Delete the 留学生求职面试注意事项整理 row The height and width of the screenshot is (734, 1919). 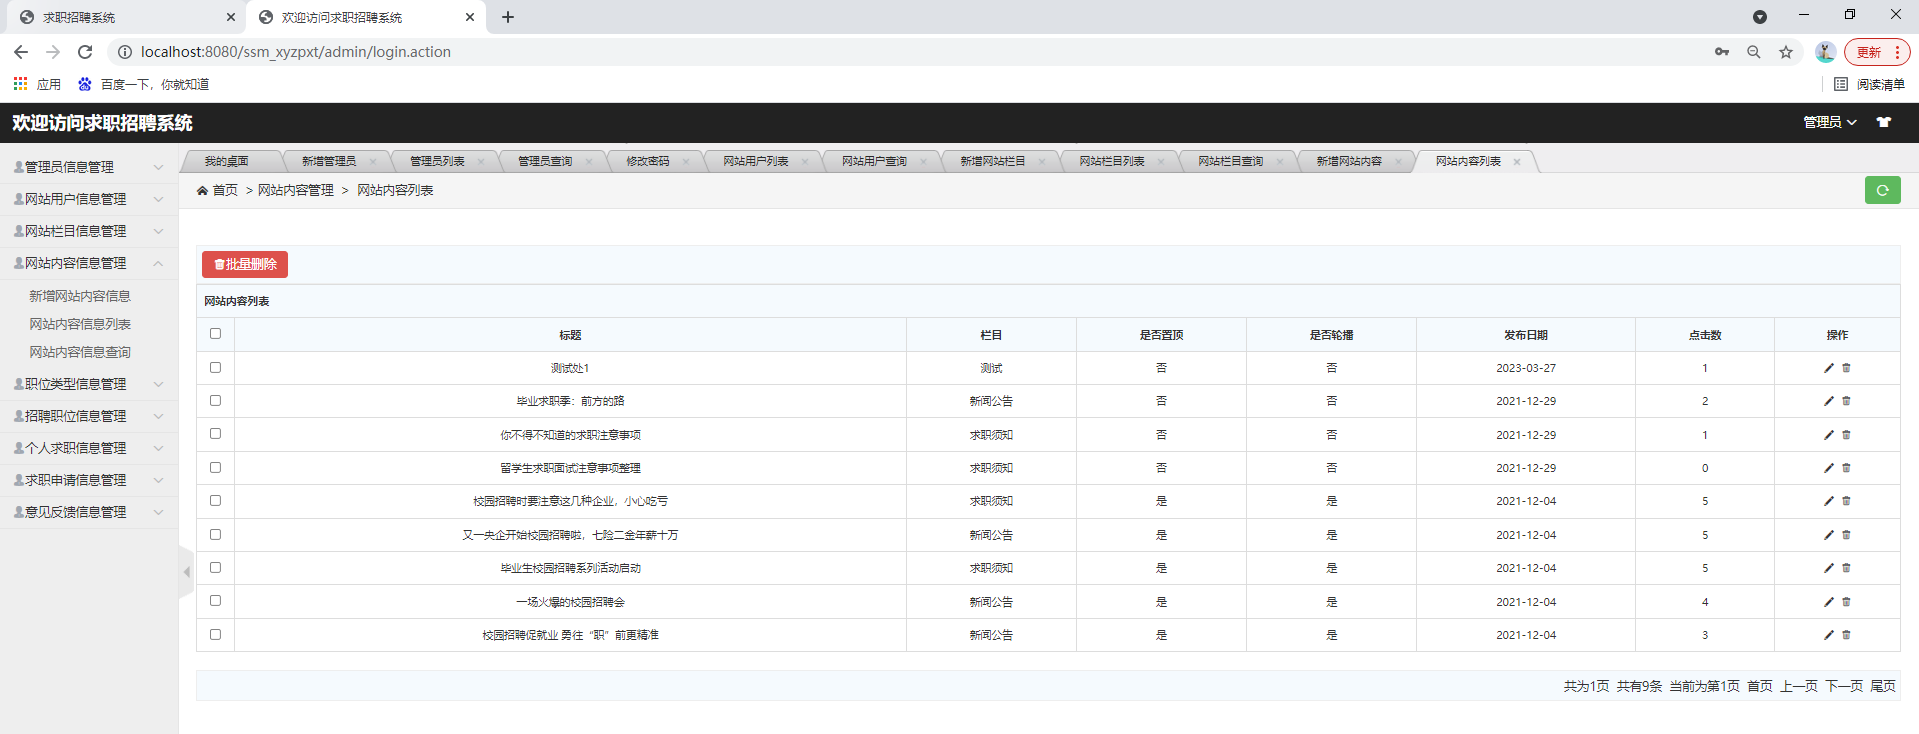click(1846, 468)
